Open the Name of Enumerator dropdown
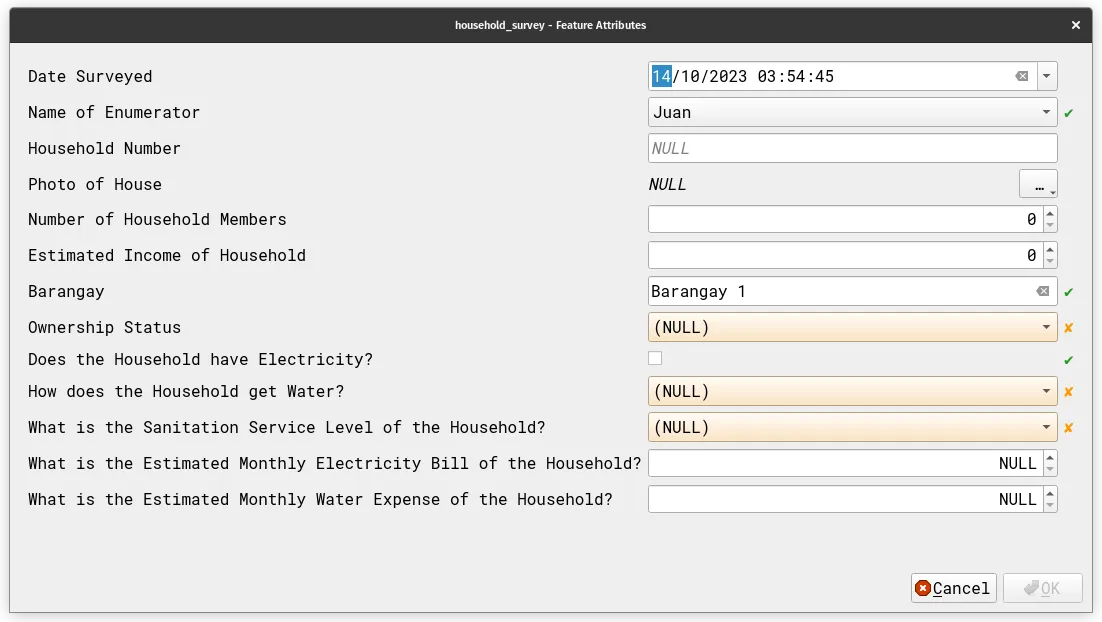 click(x=1046, y=112)
